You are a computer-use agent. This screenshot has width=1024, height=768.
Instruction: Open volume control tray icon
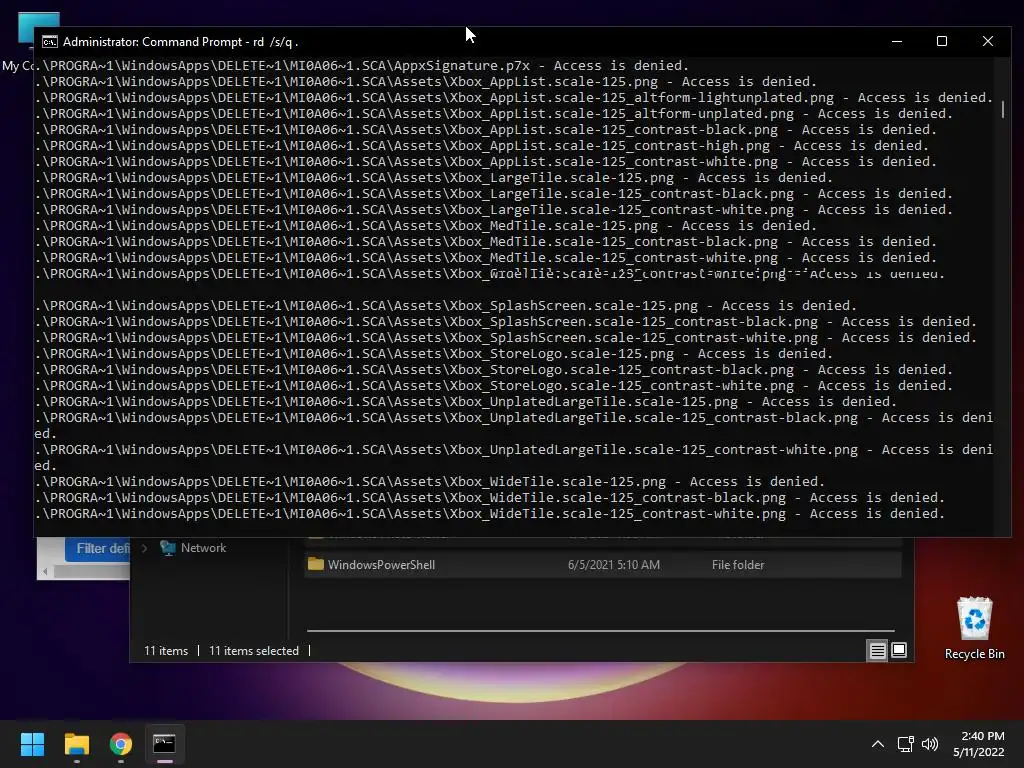[929, 744]
